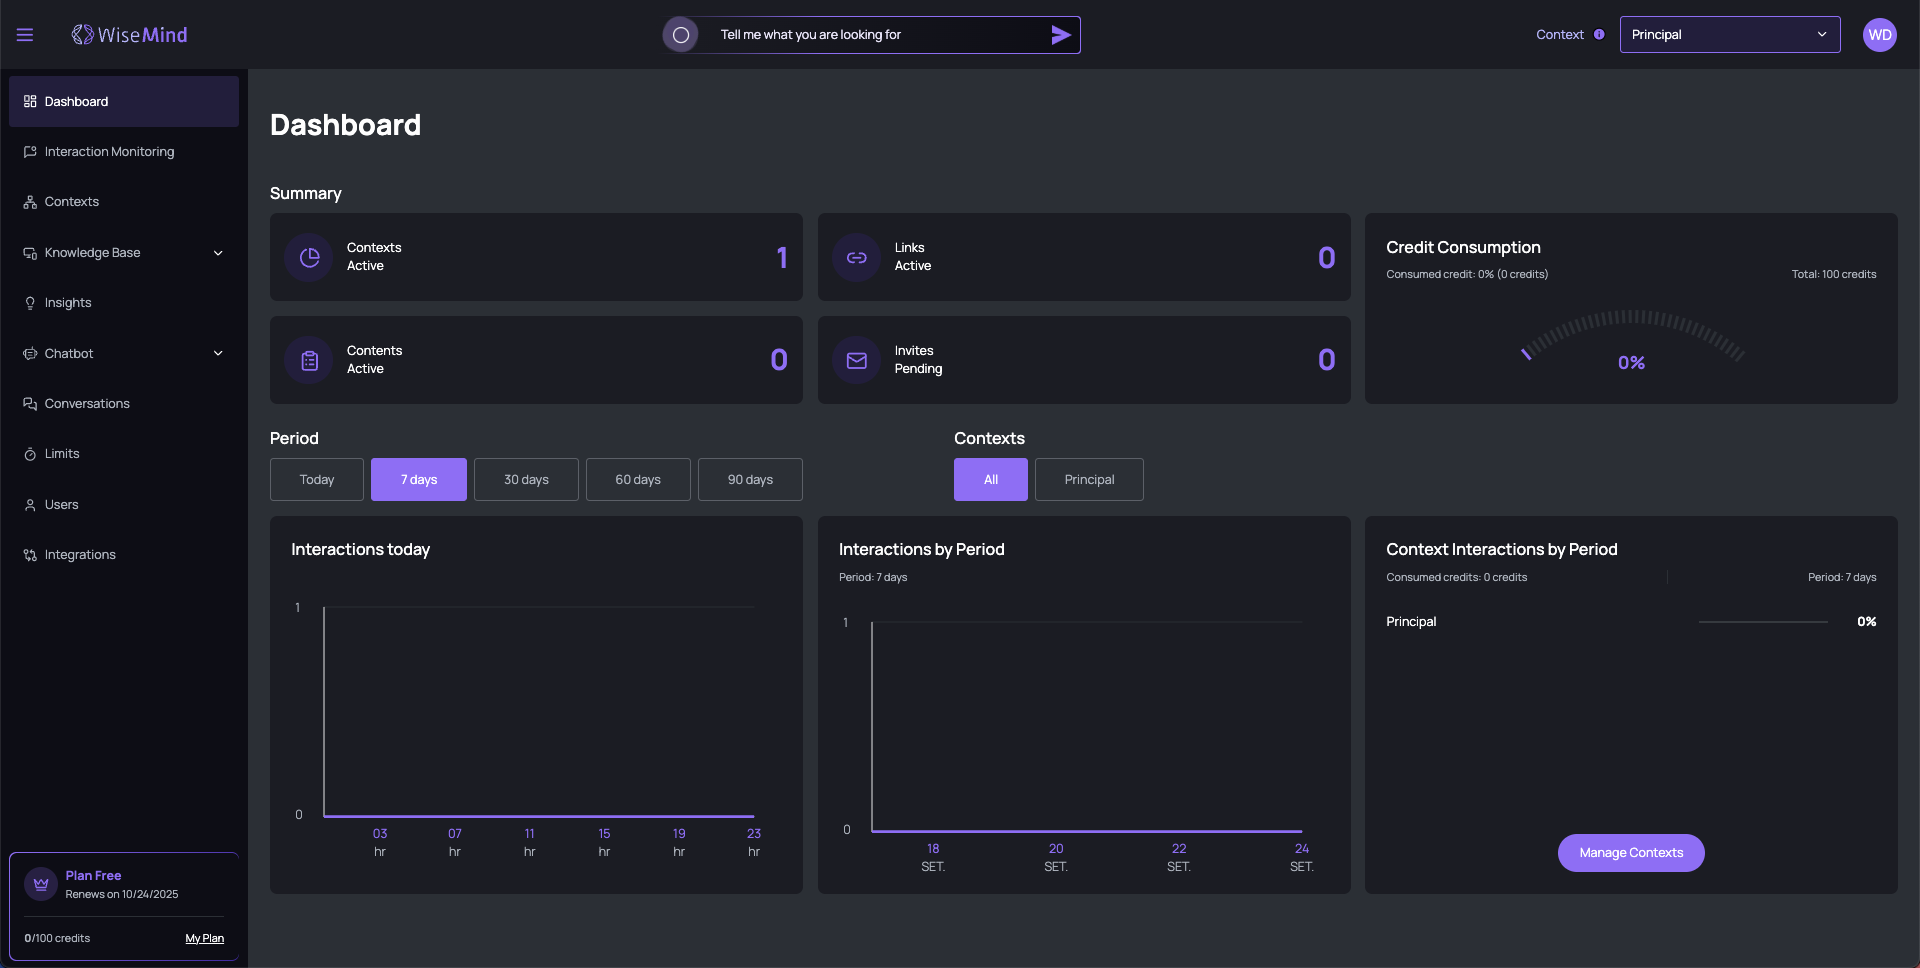The image size is (1920, 968).
Task: Click the Plan Free crown icon
Action: point(41,884)
